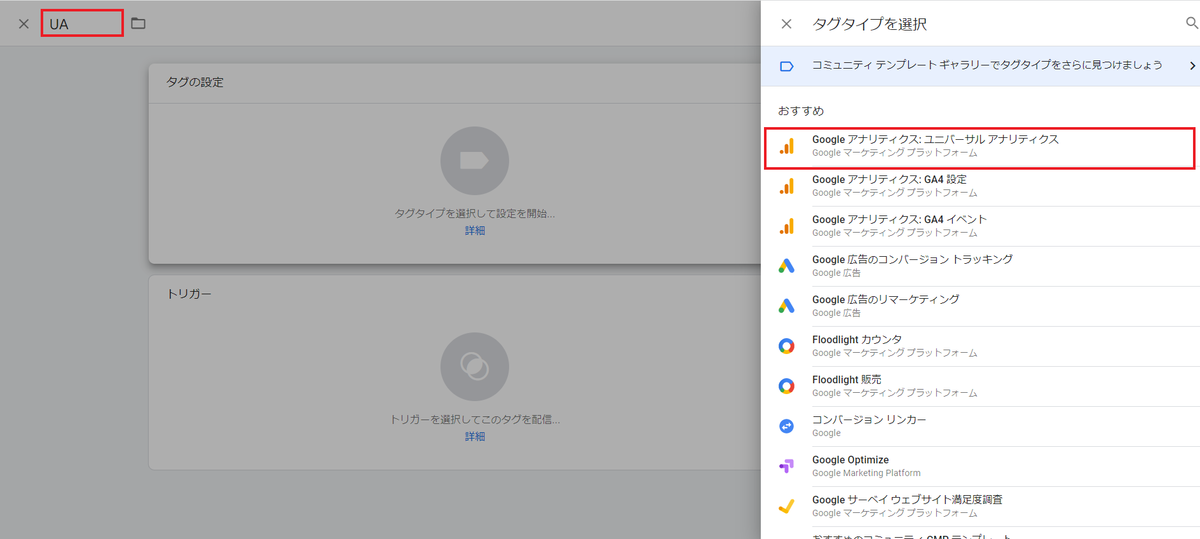
Task: Click the Google Optimize purple icon
Action: pos(787,466)
